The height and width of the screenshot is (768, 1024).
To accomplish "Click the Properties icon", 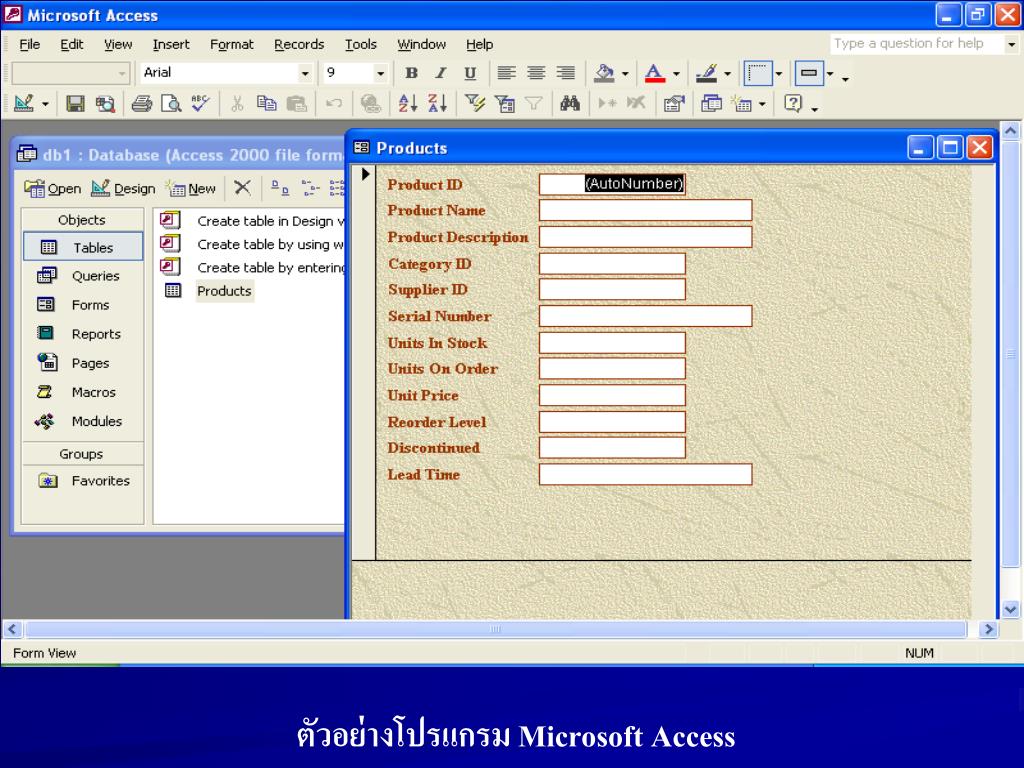I will (673, 103).
